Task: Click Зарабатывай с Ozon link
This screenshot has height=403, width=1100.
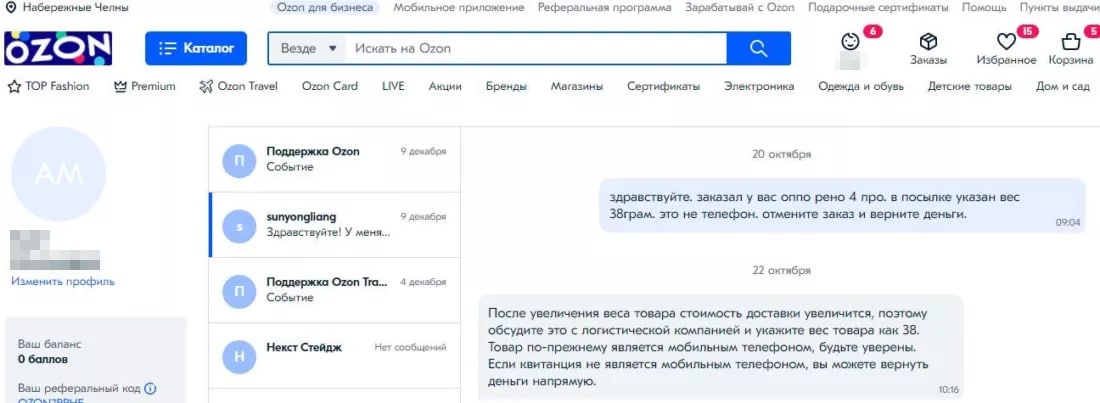Action: tap(739, 8)
